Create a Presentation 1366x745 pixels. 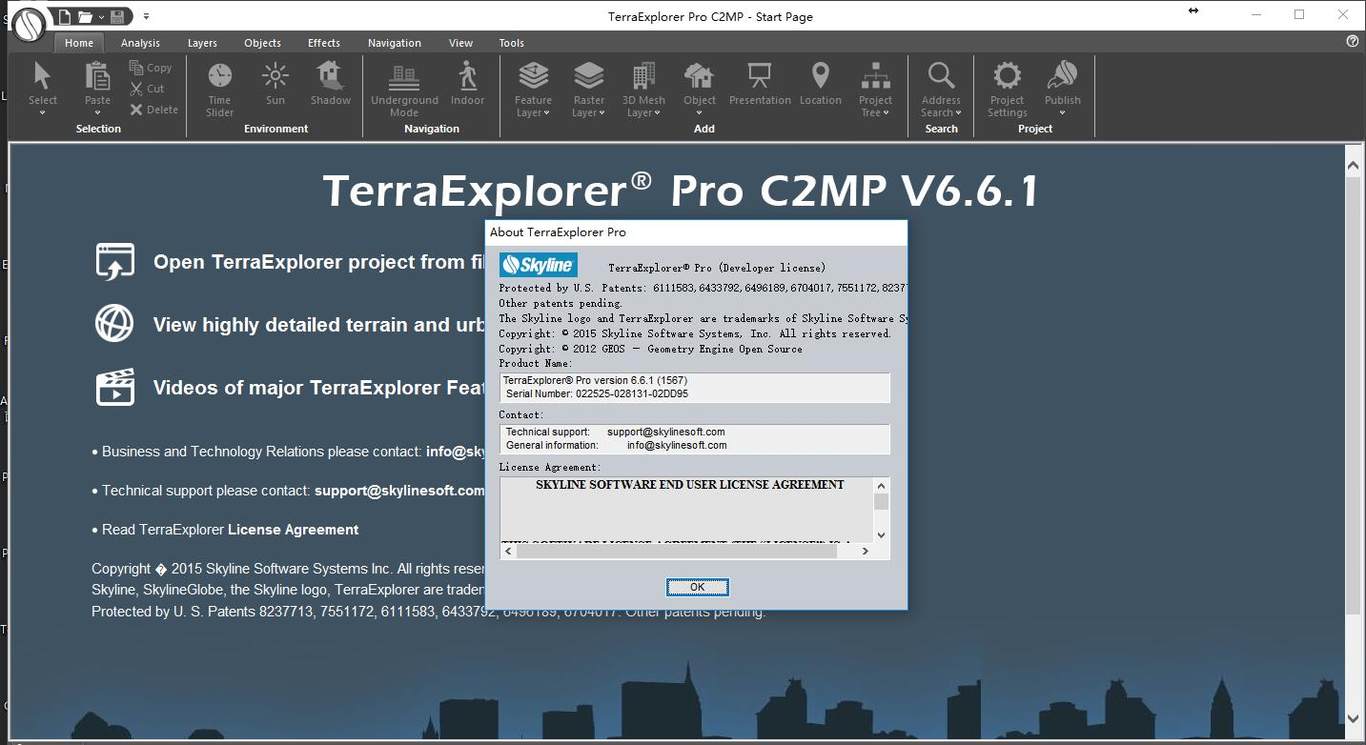pos(760,83)
